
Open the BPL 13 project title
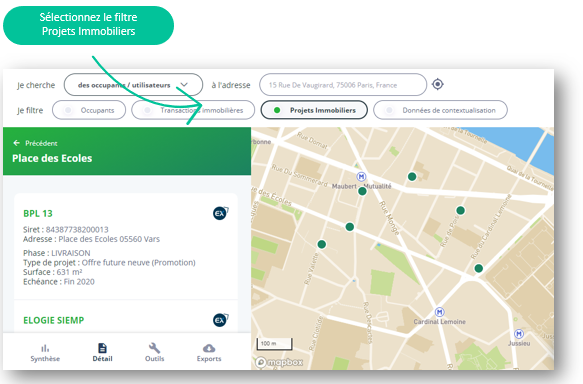(x=38, y=213)
